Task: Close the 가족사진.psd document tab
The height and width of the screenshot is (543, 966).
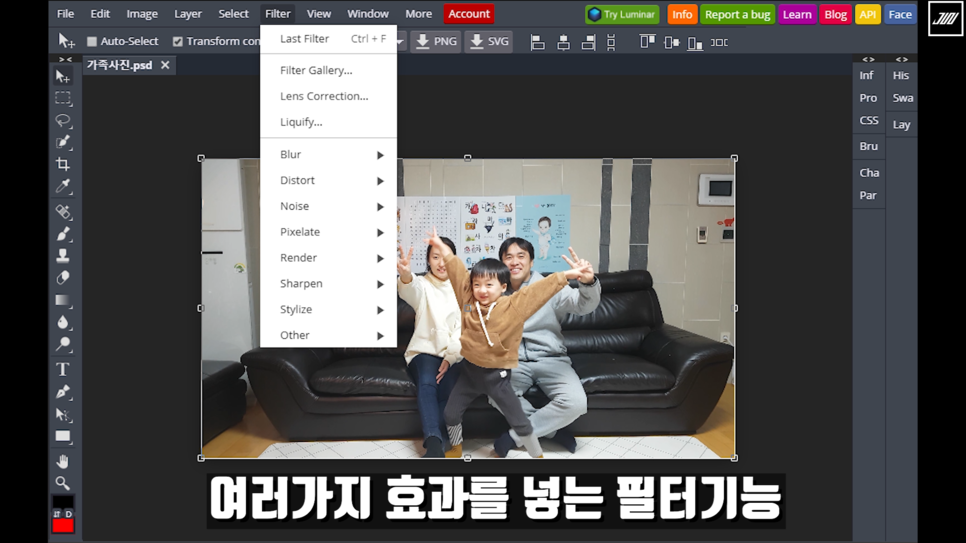Action: (x=165, y=65)
